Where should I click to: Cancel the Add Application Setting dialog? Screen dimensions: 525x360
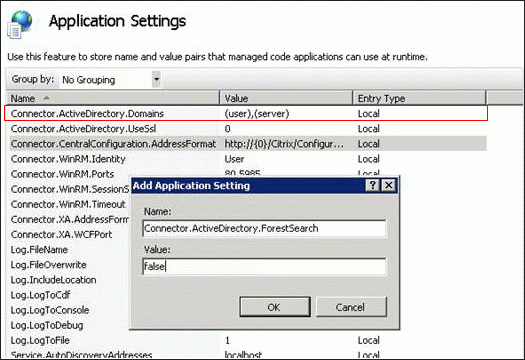[351, 307]
